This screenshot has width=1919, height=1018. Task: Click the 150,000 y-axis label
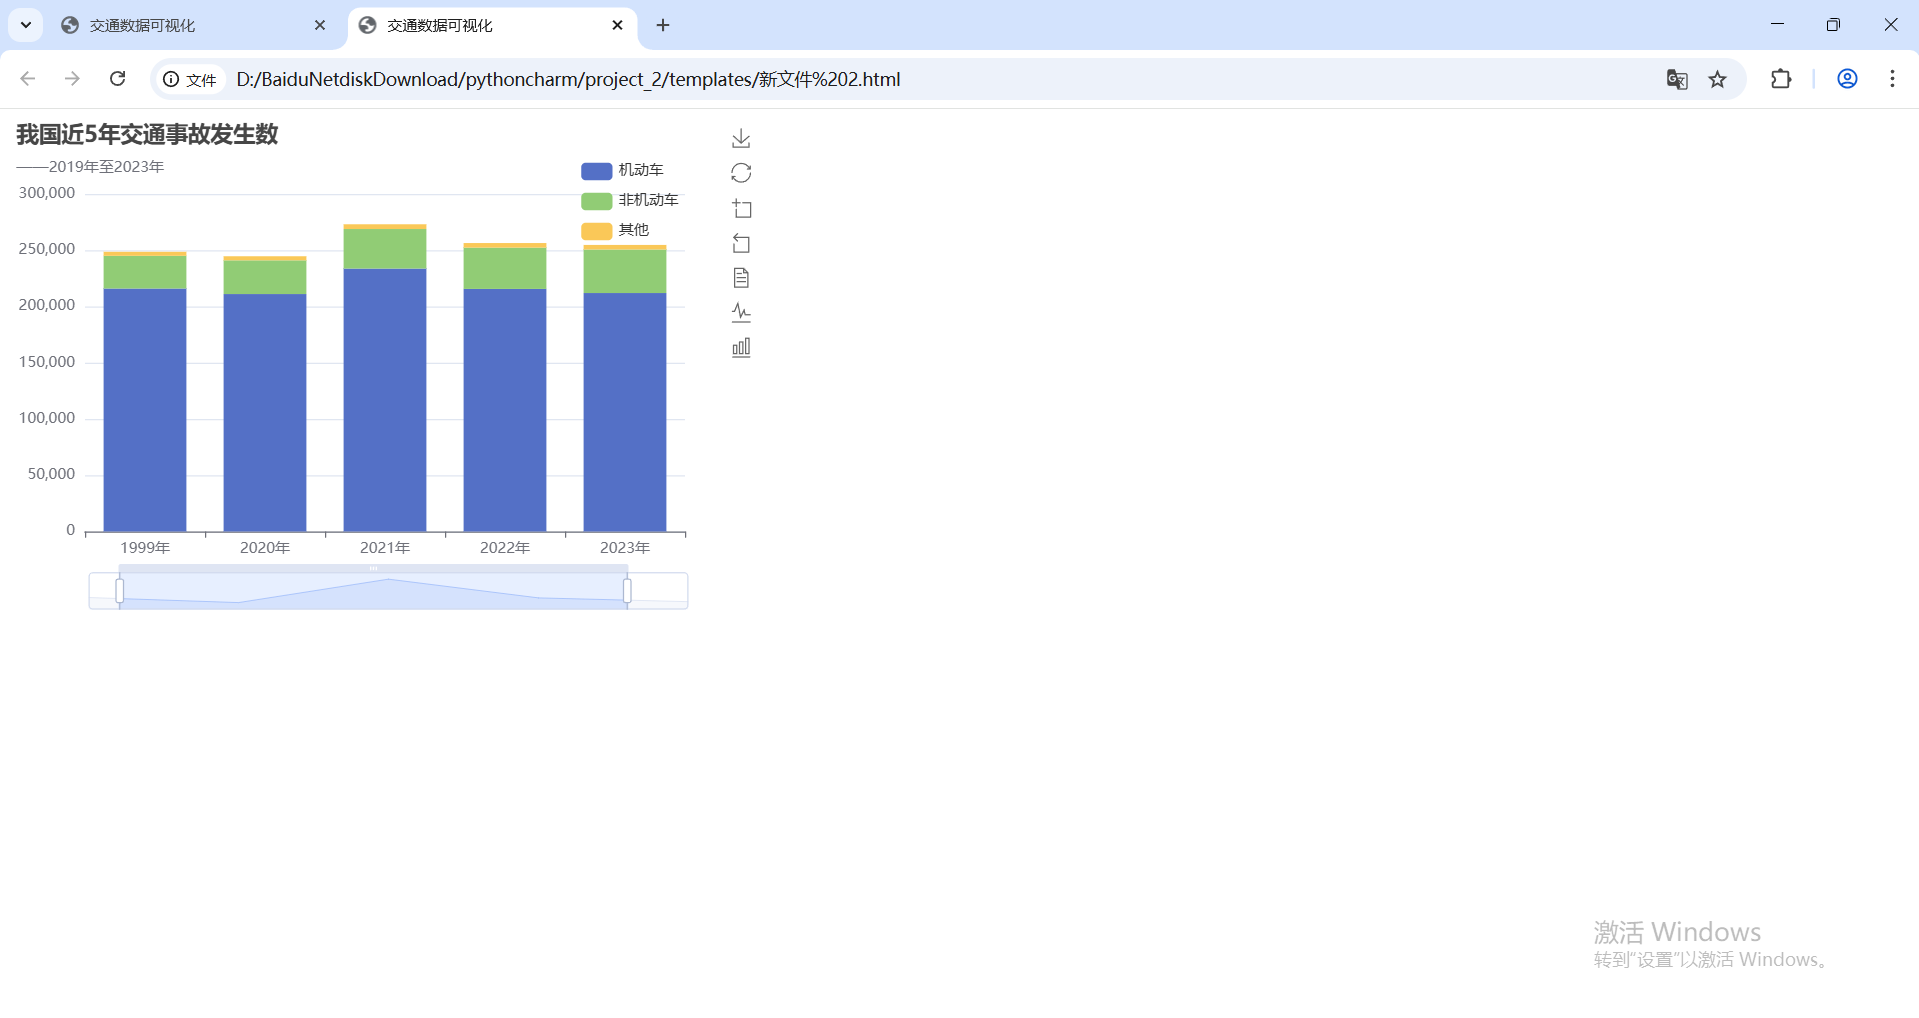(47, 362)
